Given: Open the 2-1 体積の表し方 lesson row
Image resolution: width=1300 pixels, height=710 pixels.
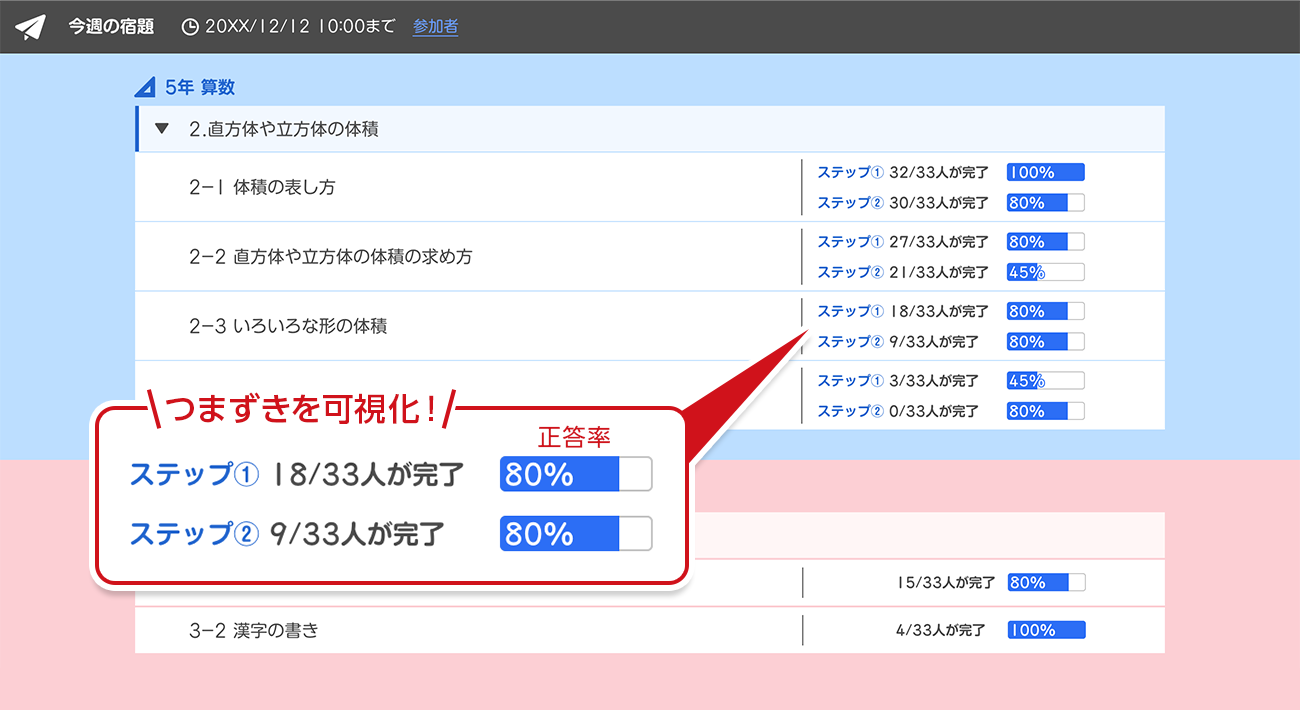Looking at the screenshot, I should (262, 187).
